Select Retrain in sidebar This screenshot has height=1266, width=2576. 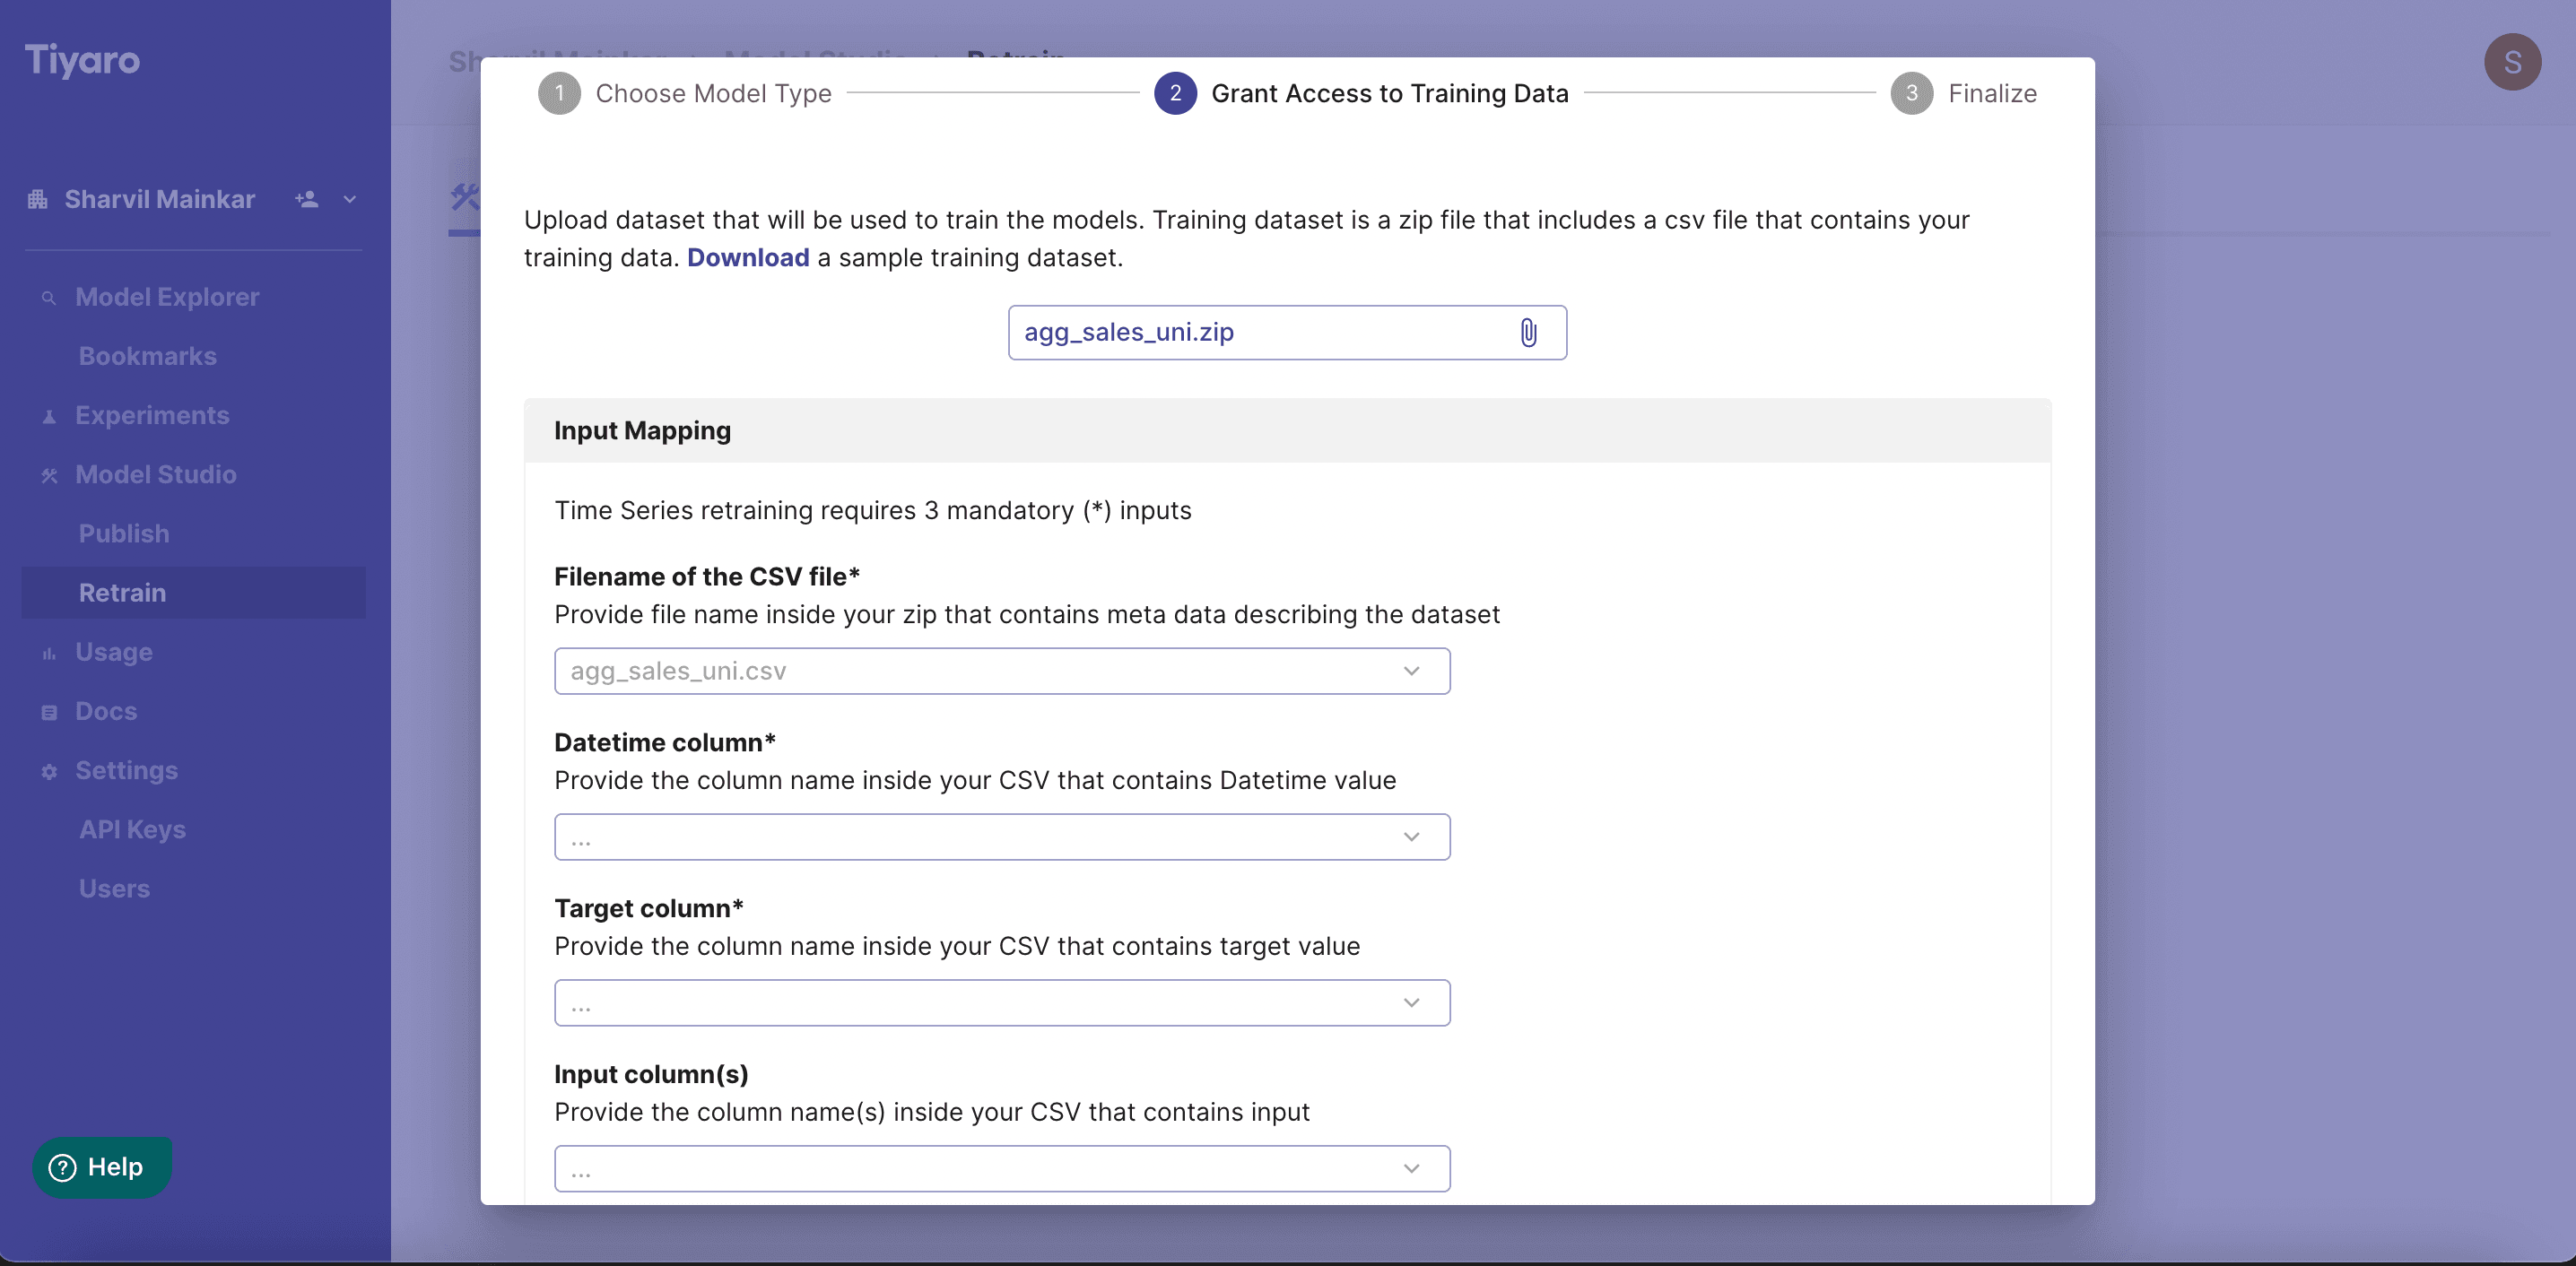pyautogui.click(x=193, y=592)
